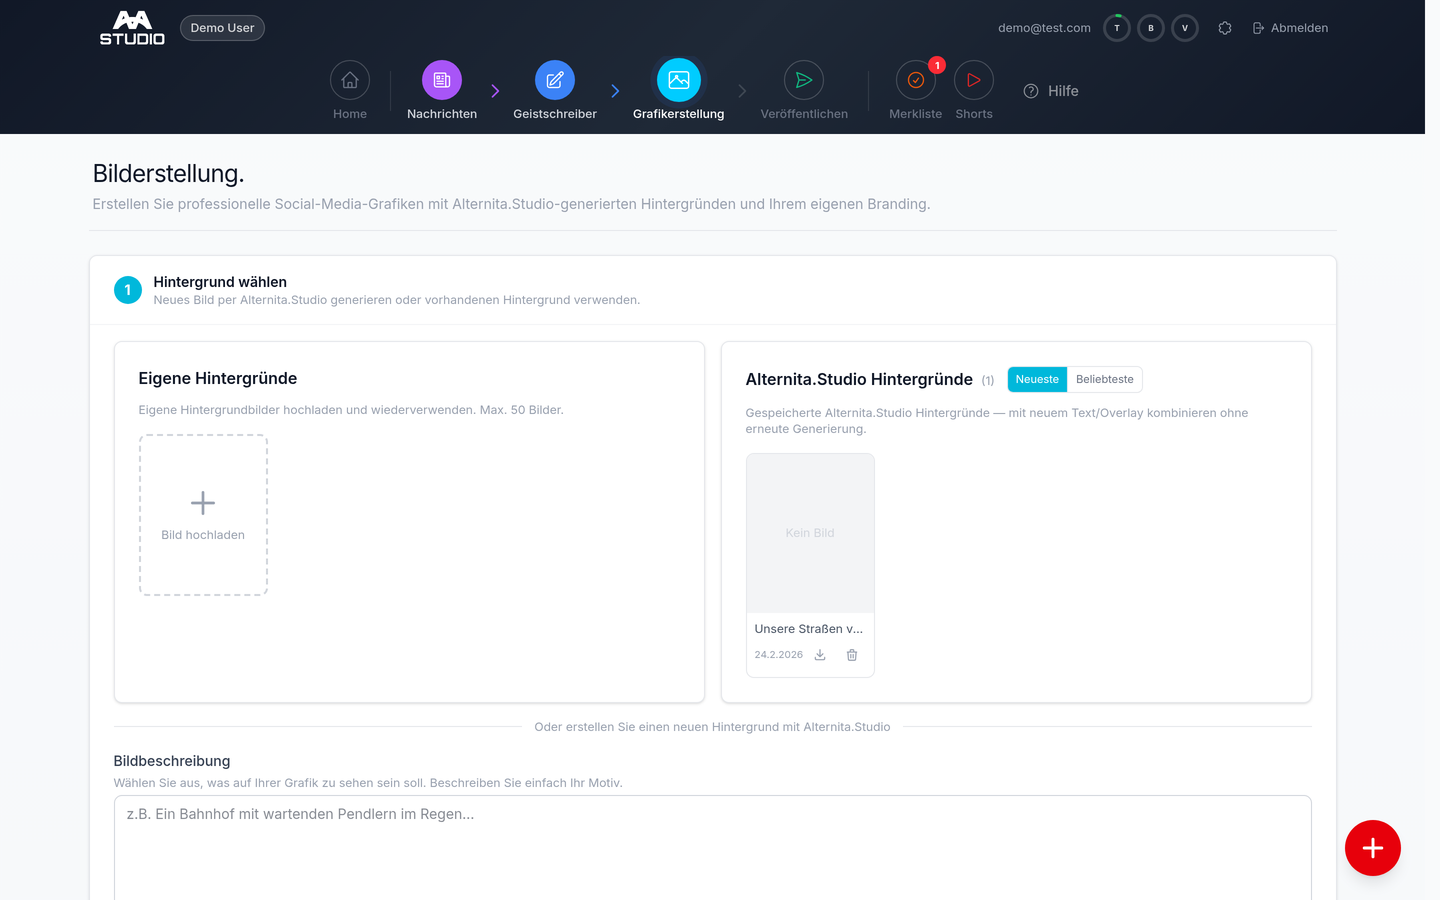Click the Hintergrund wählen step title
The height and width of the screenshot is (900, 1440).
tap(220, 282)
